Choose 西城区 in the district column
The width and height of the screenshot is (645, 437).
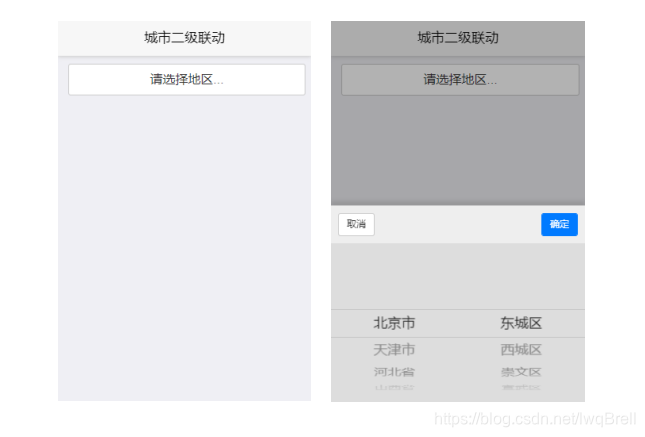click(x=521, y=350)
